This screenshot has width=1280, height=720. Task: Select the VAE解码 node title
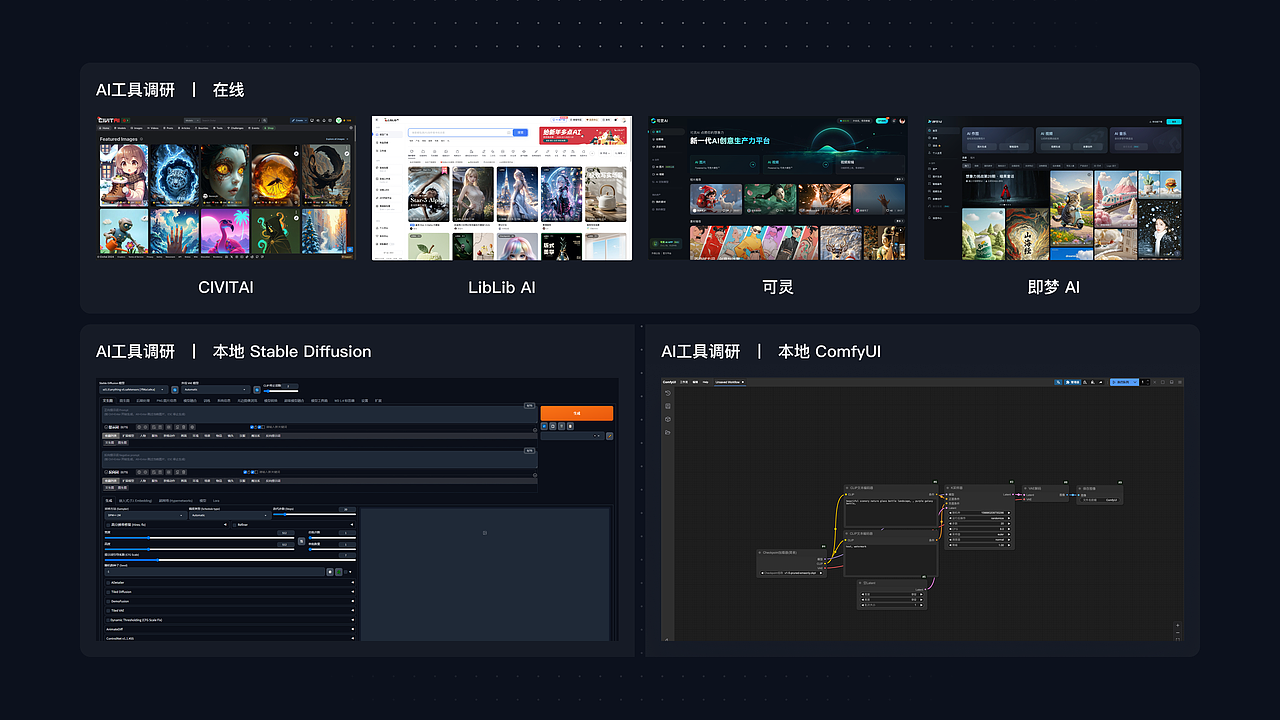[x=1035, y=488]
